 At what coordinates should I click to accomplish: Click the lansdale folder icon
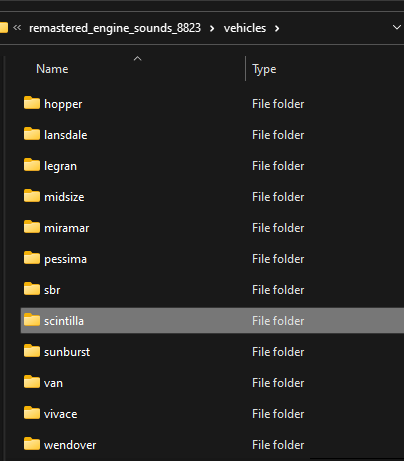pos(32,134)
